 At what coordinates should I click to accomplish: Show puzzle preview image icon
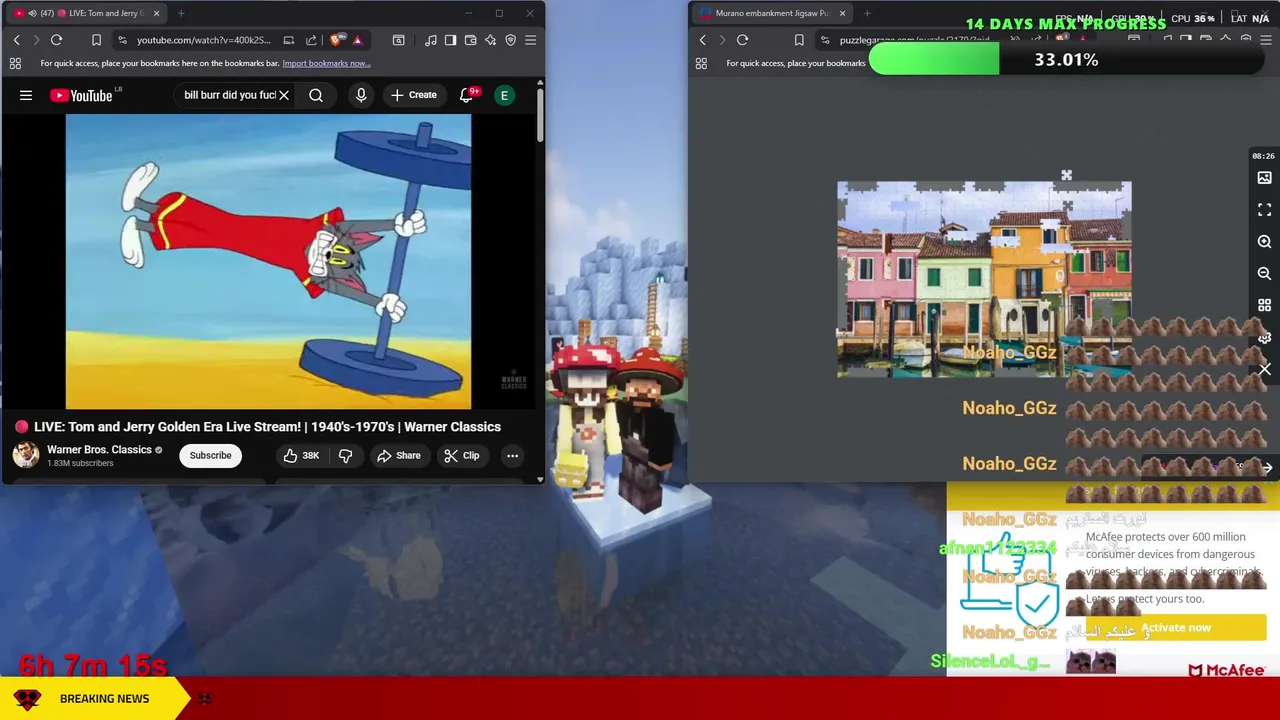pyautogui.click(x=1264, y=178)
